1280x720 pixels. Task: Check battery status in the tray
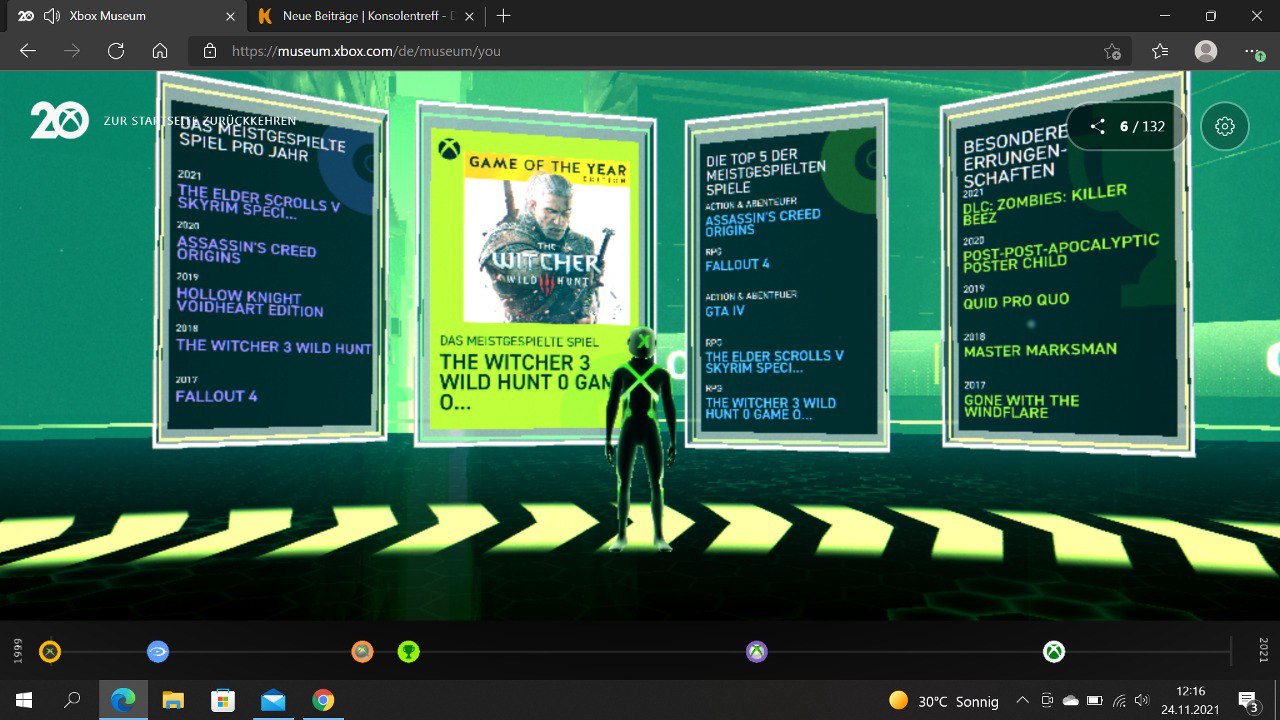coord(1095,701)
